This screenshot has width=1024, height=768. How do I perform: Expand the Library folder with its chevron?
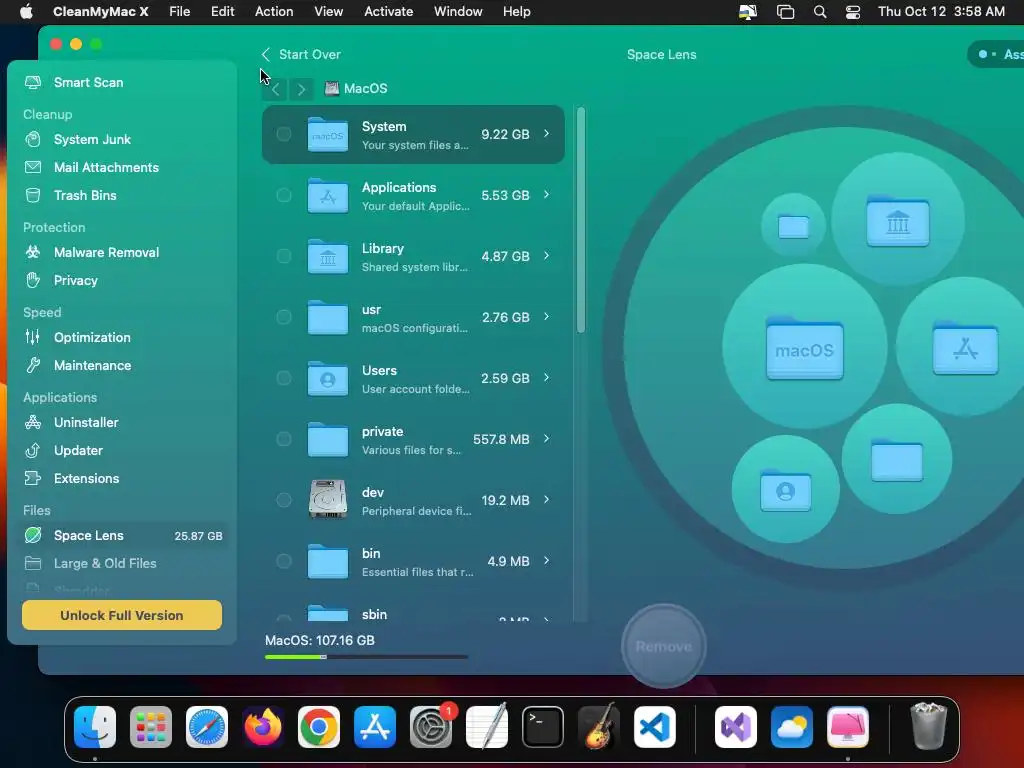pyautogui.click(x=547, y=256)
